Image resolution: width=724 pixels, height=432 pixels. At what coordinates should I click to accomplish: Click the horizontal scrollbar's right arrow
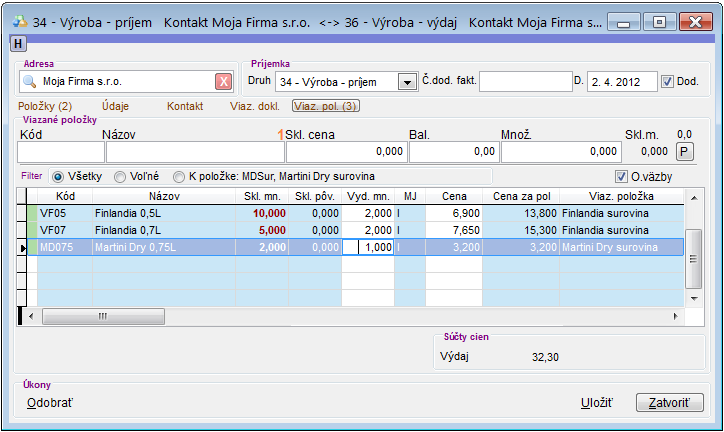pos(676,316)
